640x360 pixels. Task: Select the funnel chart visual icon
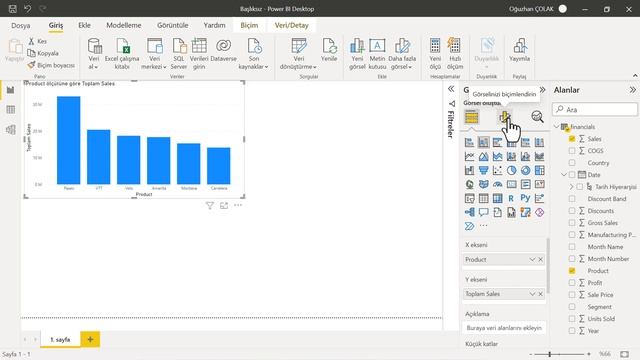[483, 170]
